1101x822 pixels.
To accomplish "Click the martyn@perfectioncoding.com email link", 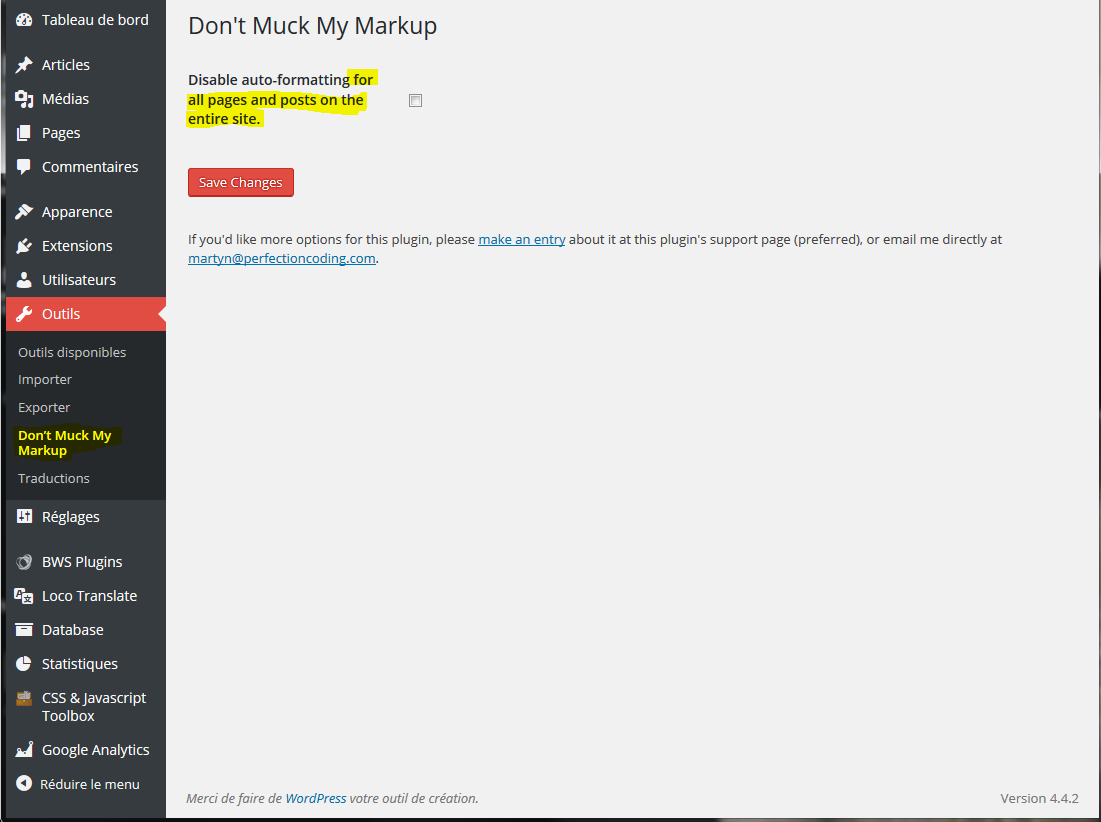I will 282,258.
